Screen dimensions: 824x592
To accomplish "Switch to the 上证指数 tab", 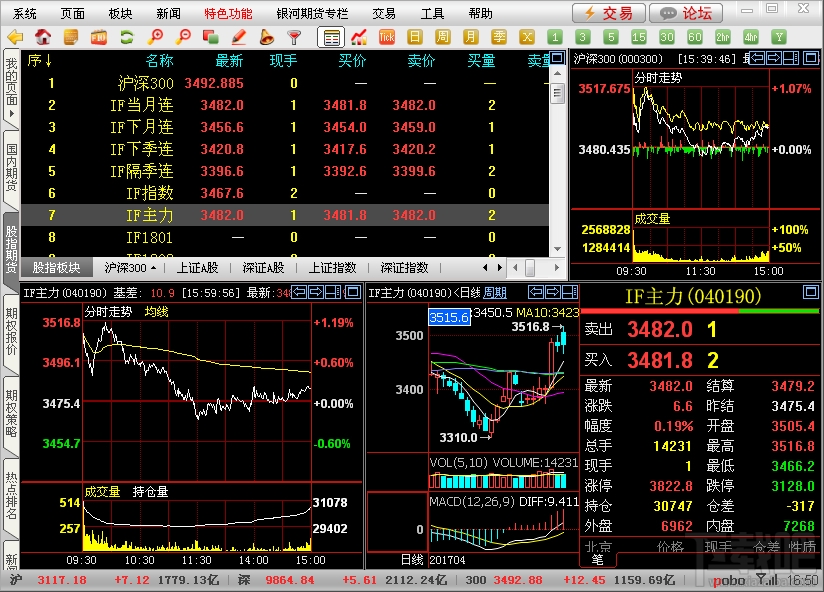I will tap(332, 268).
